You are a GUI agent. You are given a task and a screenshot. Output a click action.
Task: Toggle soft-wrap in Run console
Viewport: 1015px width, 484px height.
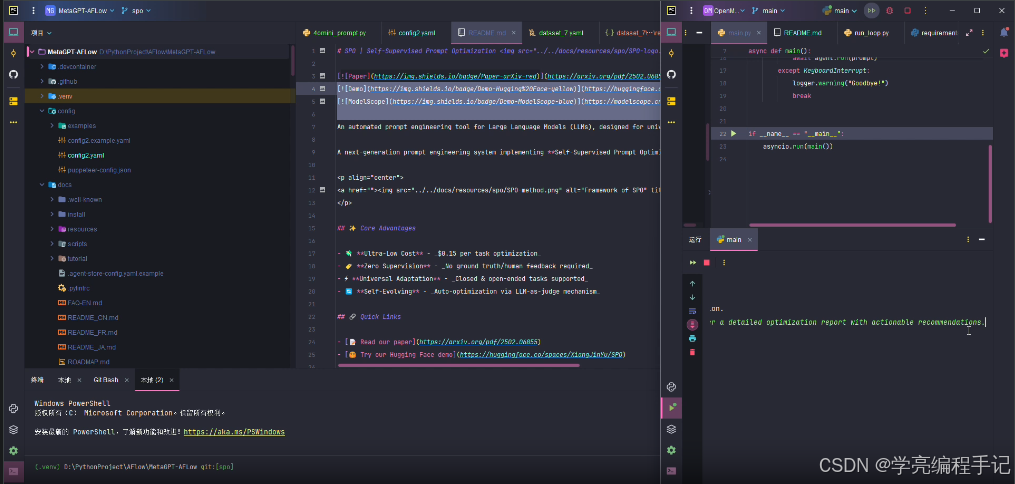pyautogui.click(x=693, y=311)
